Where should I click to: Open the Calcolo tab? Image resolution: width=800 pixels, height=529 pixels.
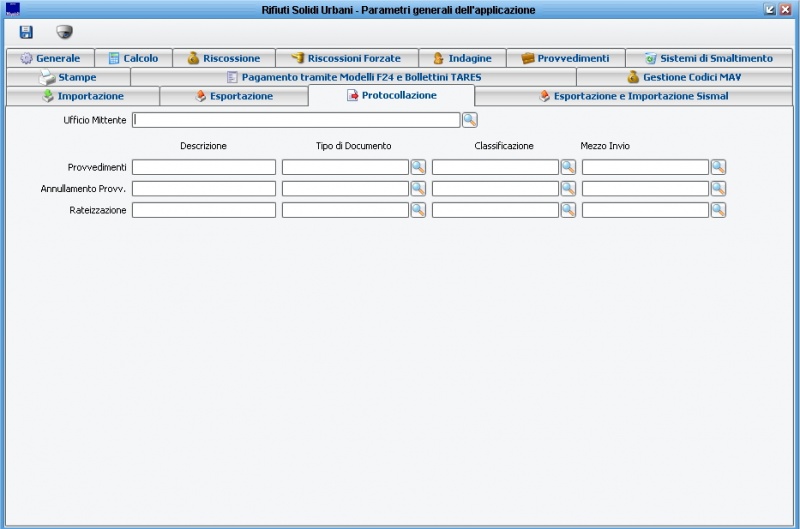click(134, 58)
